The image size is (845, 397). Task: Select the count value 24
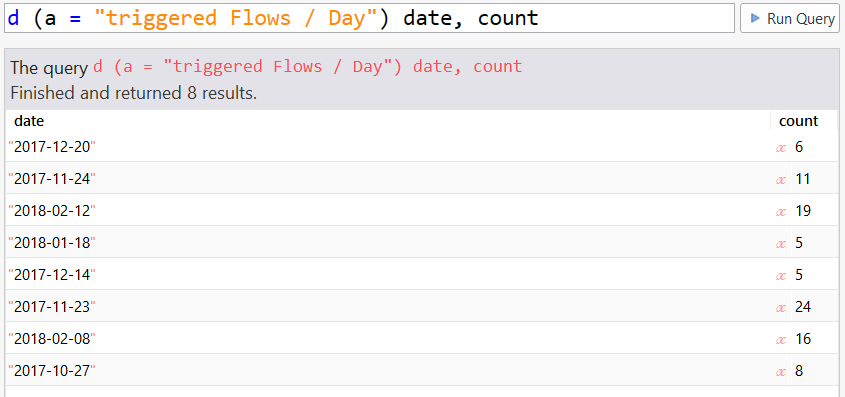[803, 307]
